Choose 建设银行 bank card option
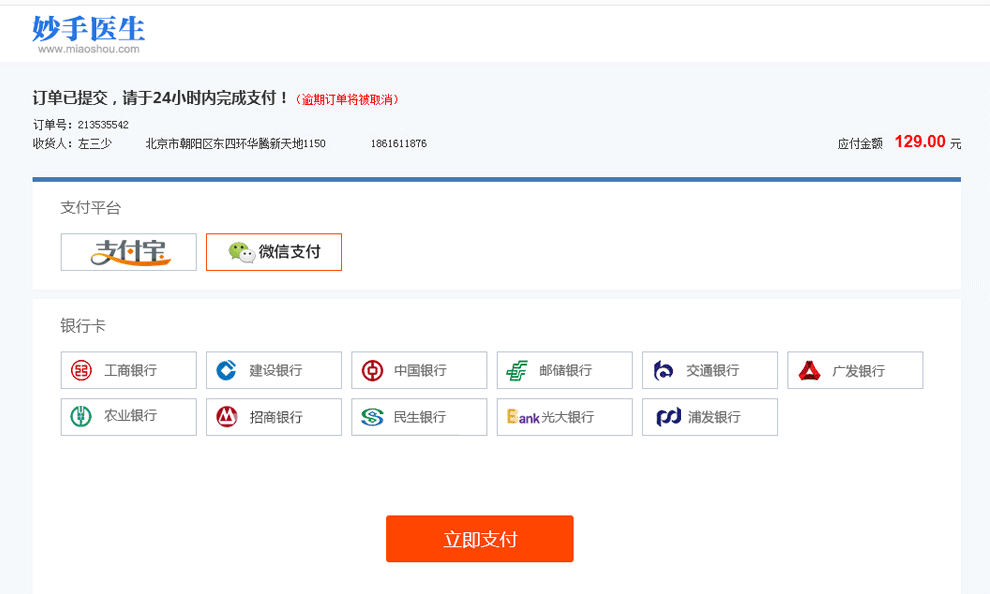This screenshot has width=990, height=594. [x=274, y=370]
